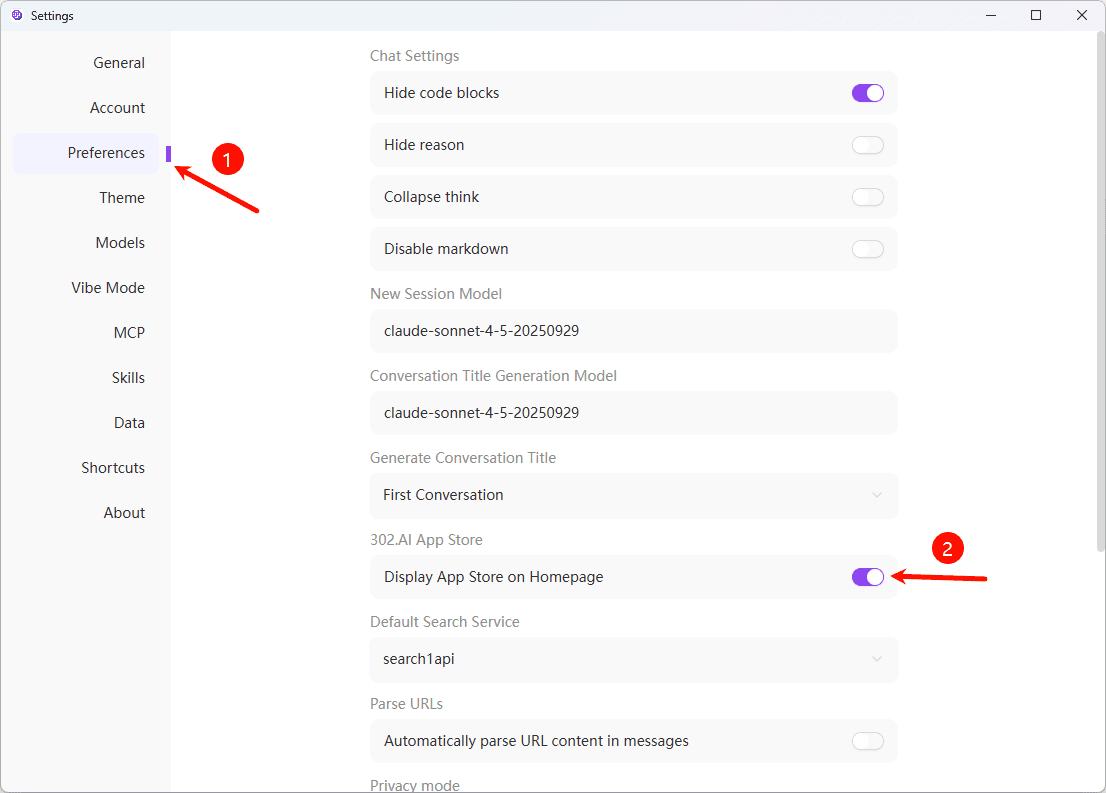
Task: Enable automatic URL content parsing
Action: [x=867, y=740]
